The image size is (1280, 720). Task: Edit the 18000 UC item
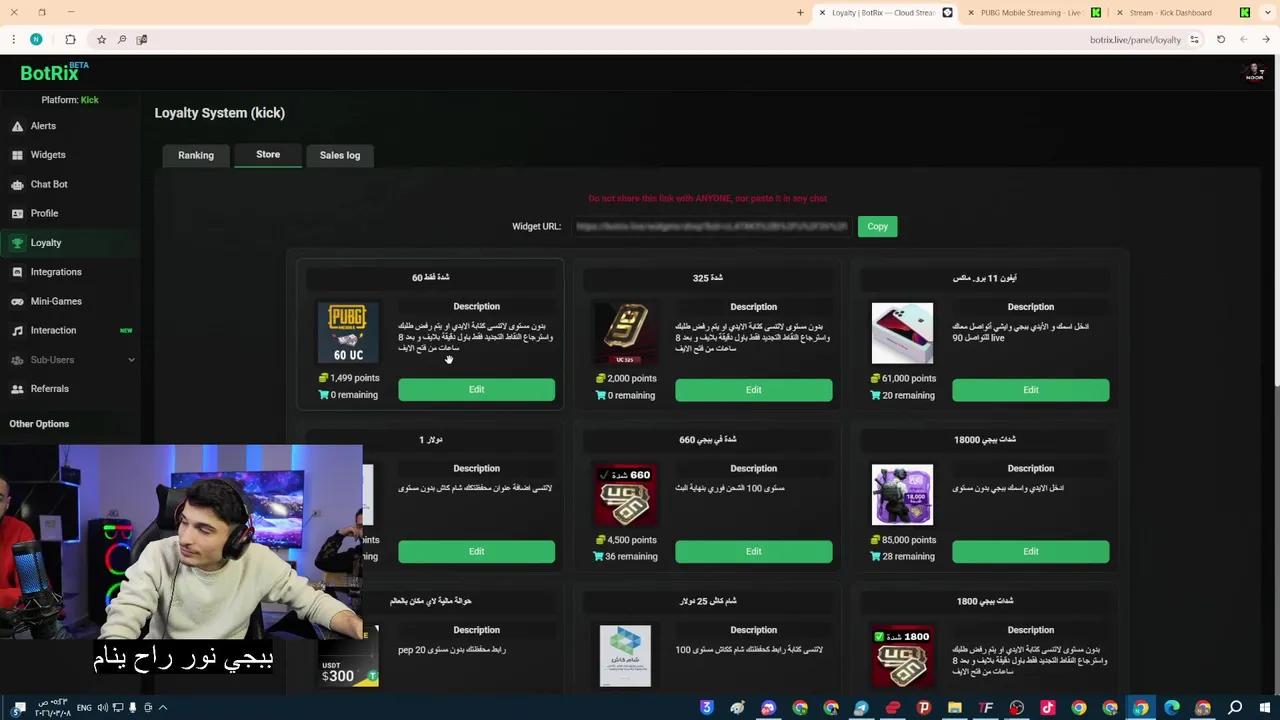coord(1030,551)
